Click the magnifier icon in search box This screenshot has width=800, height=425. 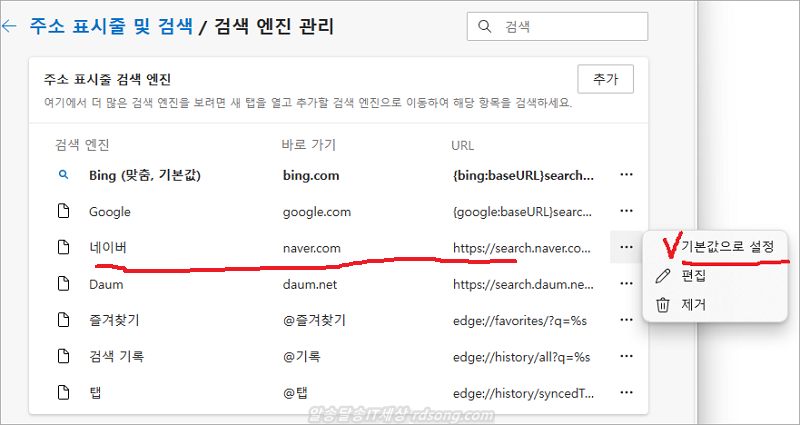click(485, 28)
